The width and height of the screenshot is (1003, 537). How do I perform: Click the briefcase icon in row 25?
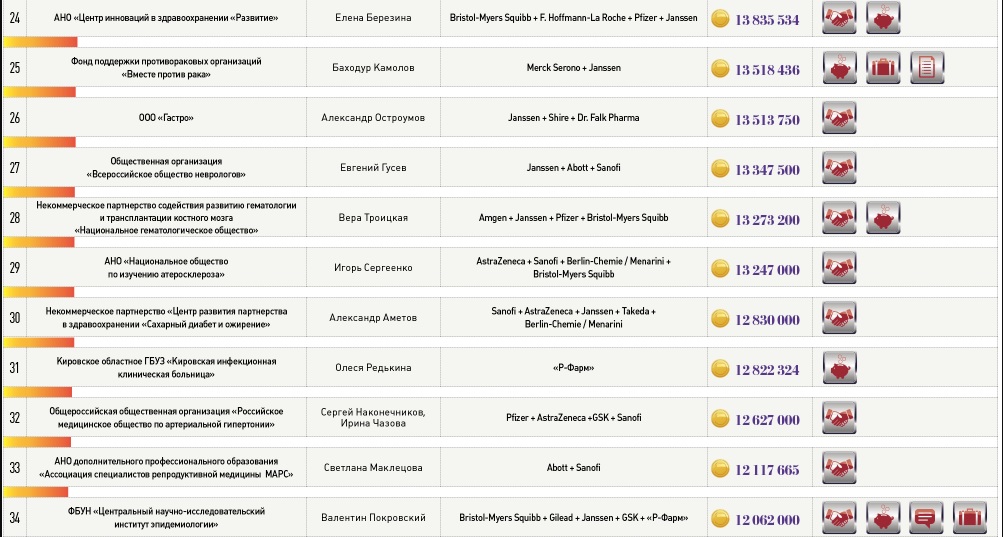tap(882, 68)
